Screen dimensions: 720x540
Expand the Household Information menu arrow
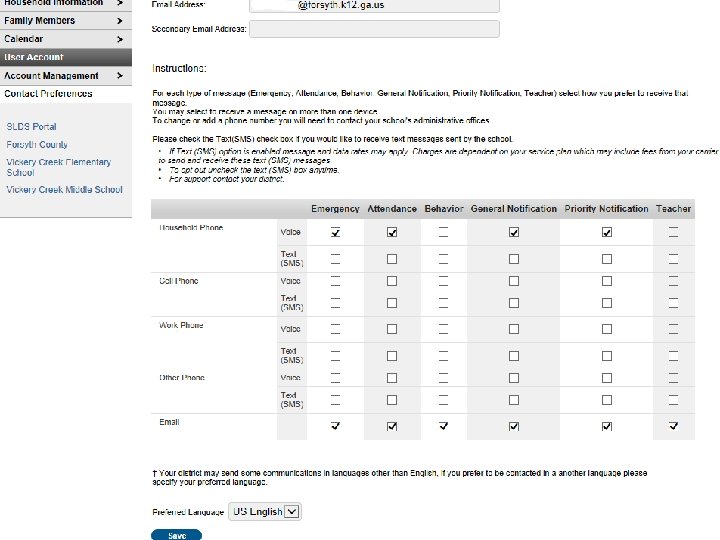click(120, 3)
